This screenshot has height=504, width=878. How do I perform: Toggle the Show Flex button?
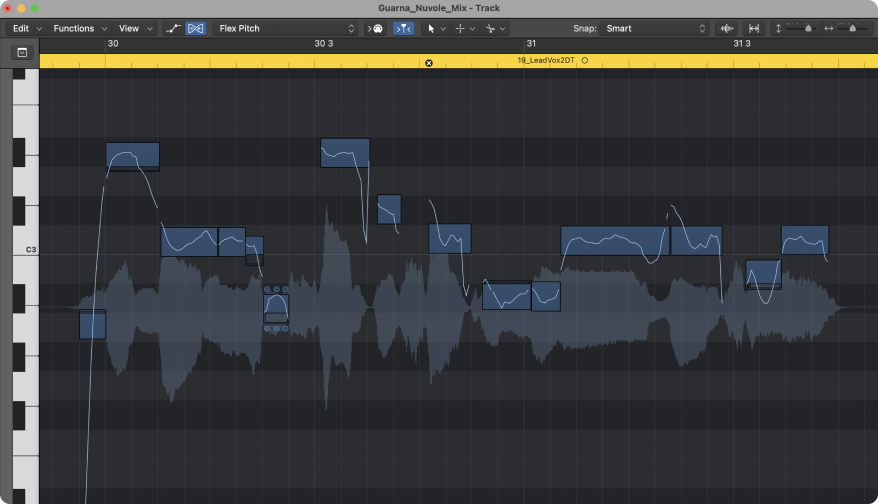click(195, 29)
